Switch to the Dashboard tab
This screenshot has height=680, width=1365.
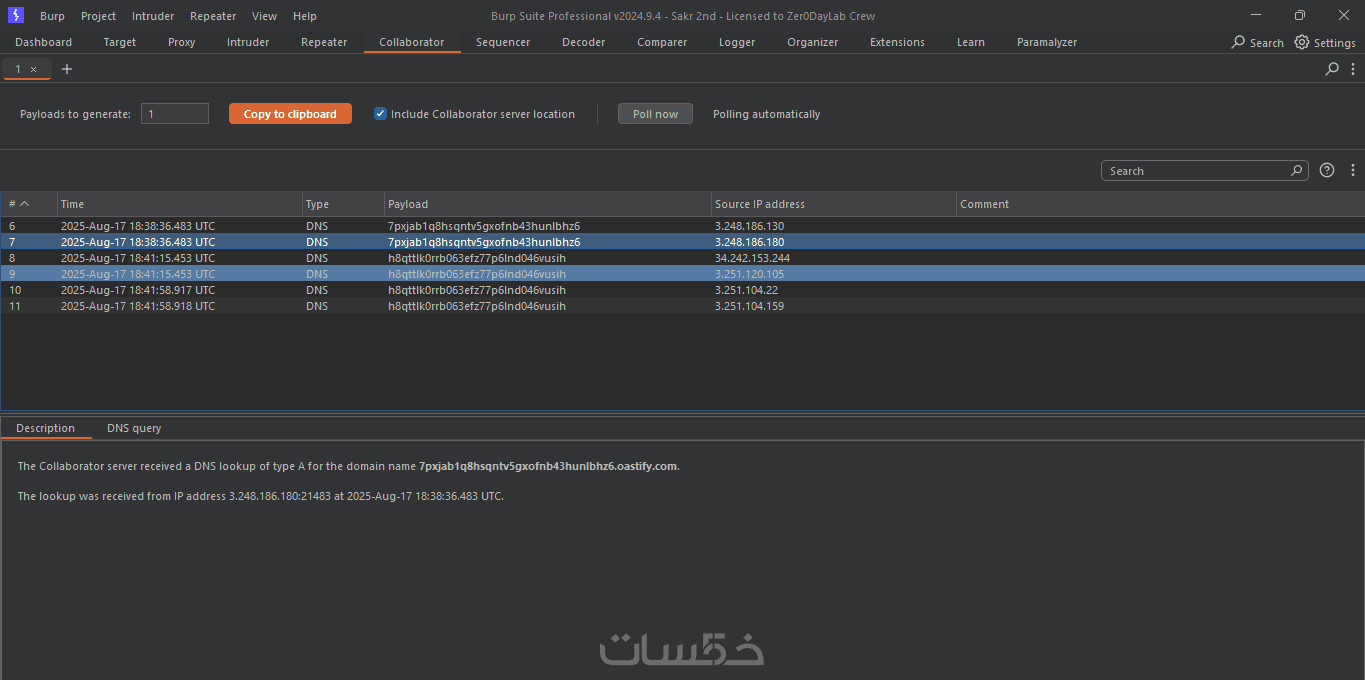[43, 42]
